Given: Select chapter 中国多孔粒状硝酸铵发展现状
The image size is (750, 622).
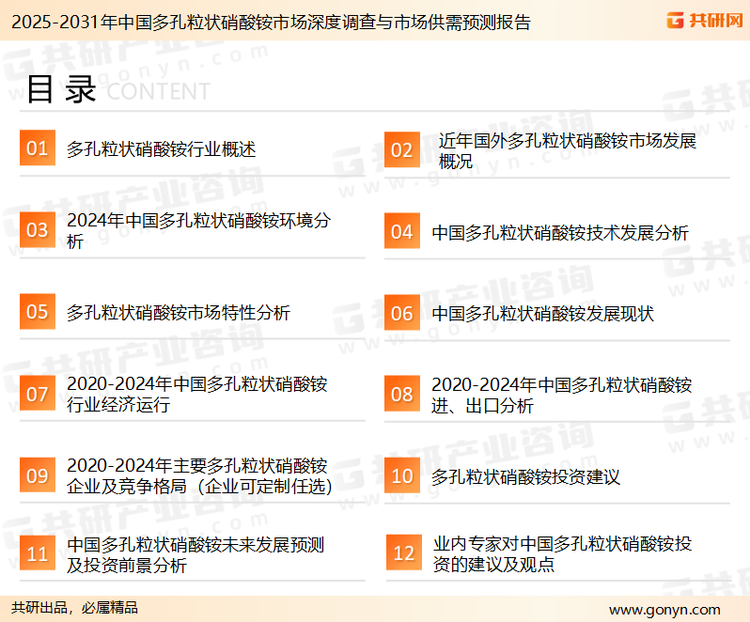Looking at the screenshot, I should pos(542,314).
